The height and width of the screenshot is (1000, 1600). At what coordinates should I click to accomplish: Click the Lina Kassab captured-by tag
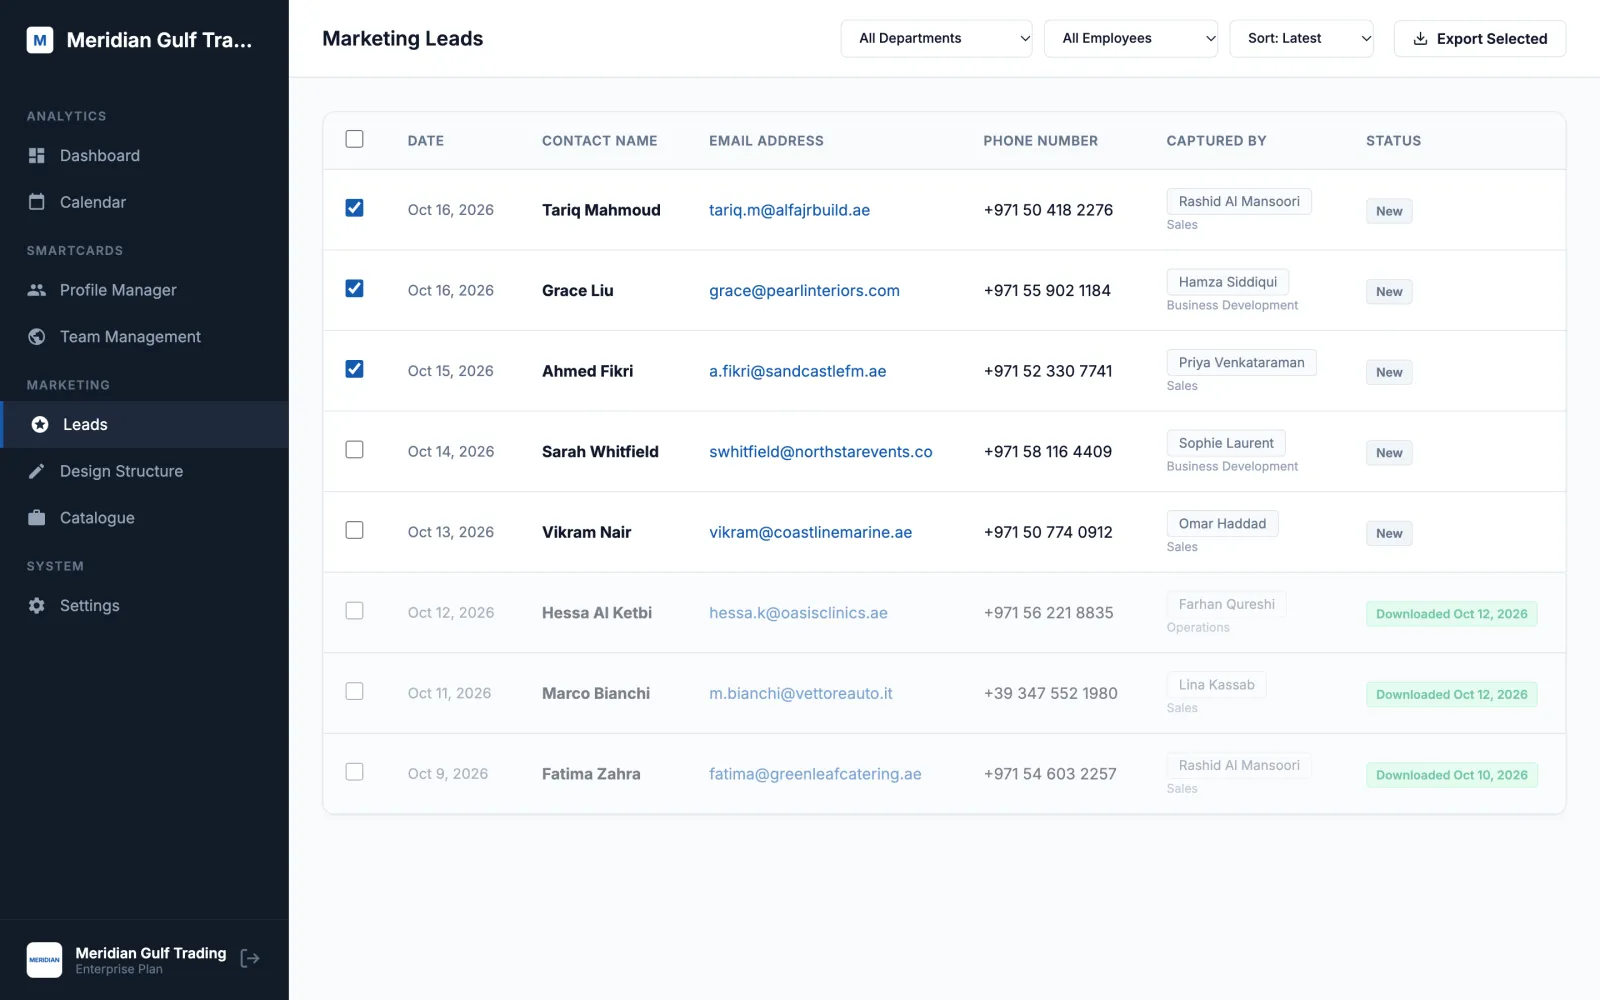pos(1216,685)
